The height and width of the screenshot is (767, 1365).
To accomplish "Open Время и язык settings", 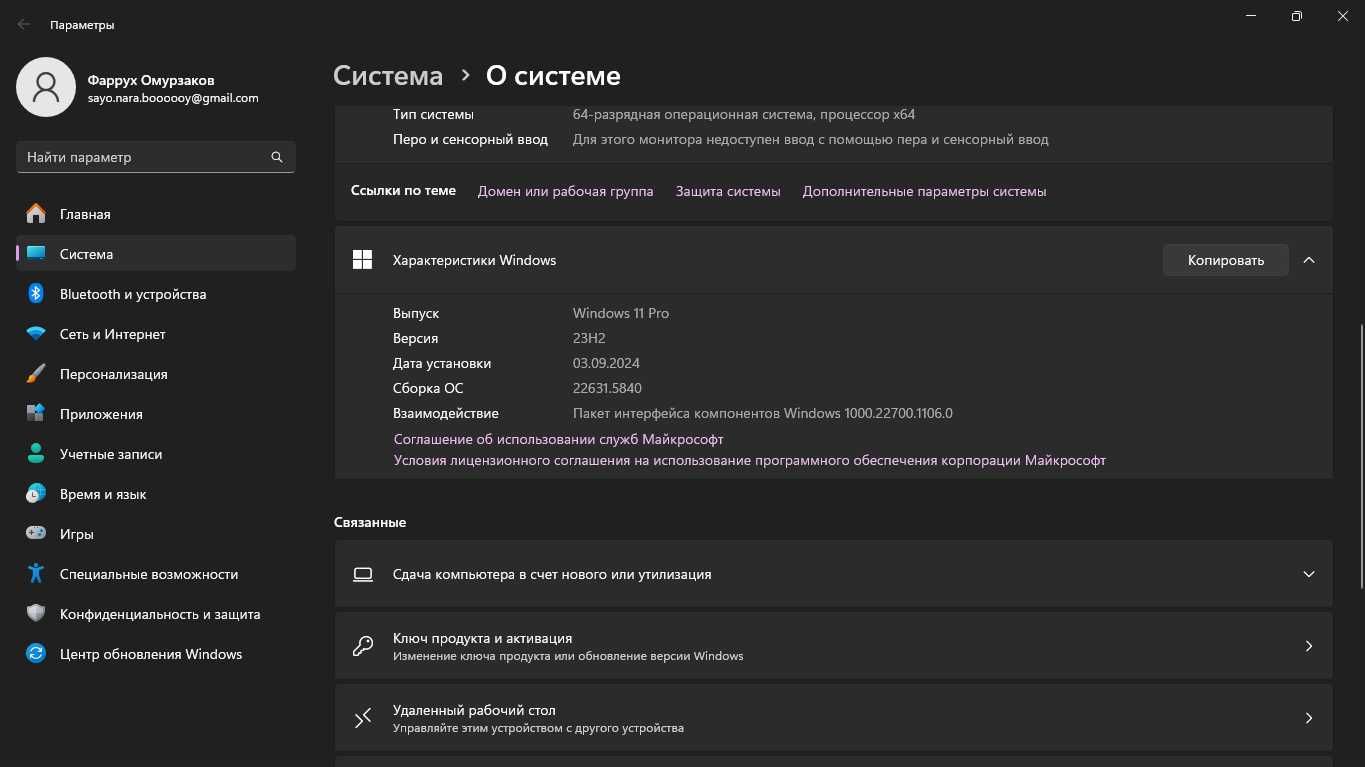I will pos(156,494).
